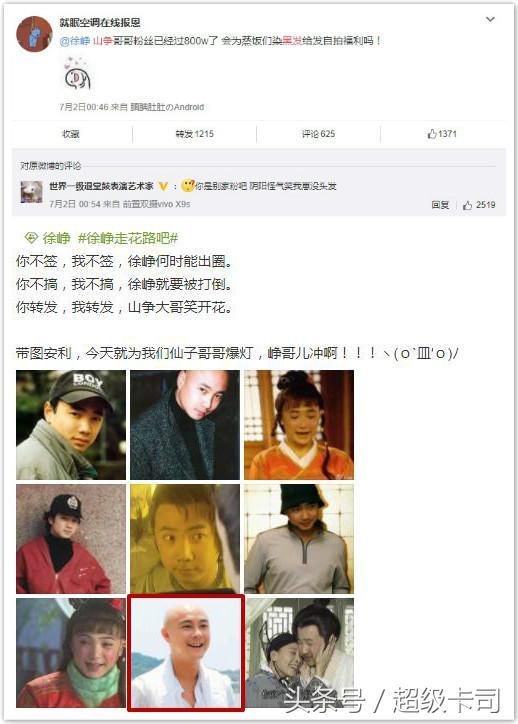Select the 收藏 favorite option
The width and height of the screenshot is (518, 724).
click(x=71, y=134)
